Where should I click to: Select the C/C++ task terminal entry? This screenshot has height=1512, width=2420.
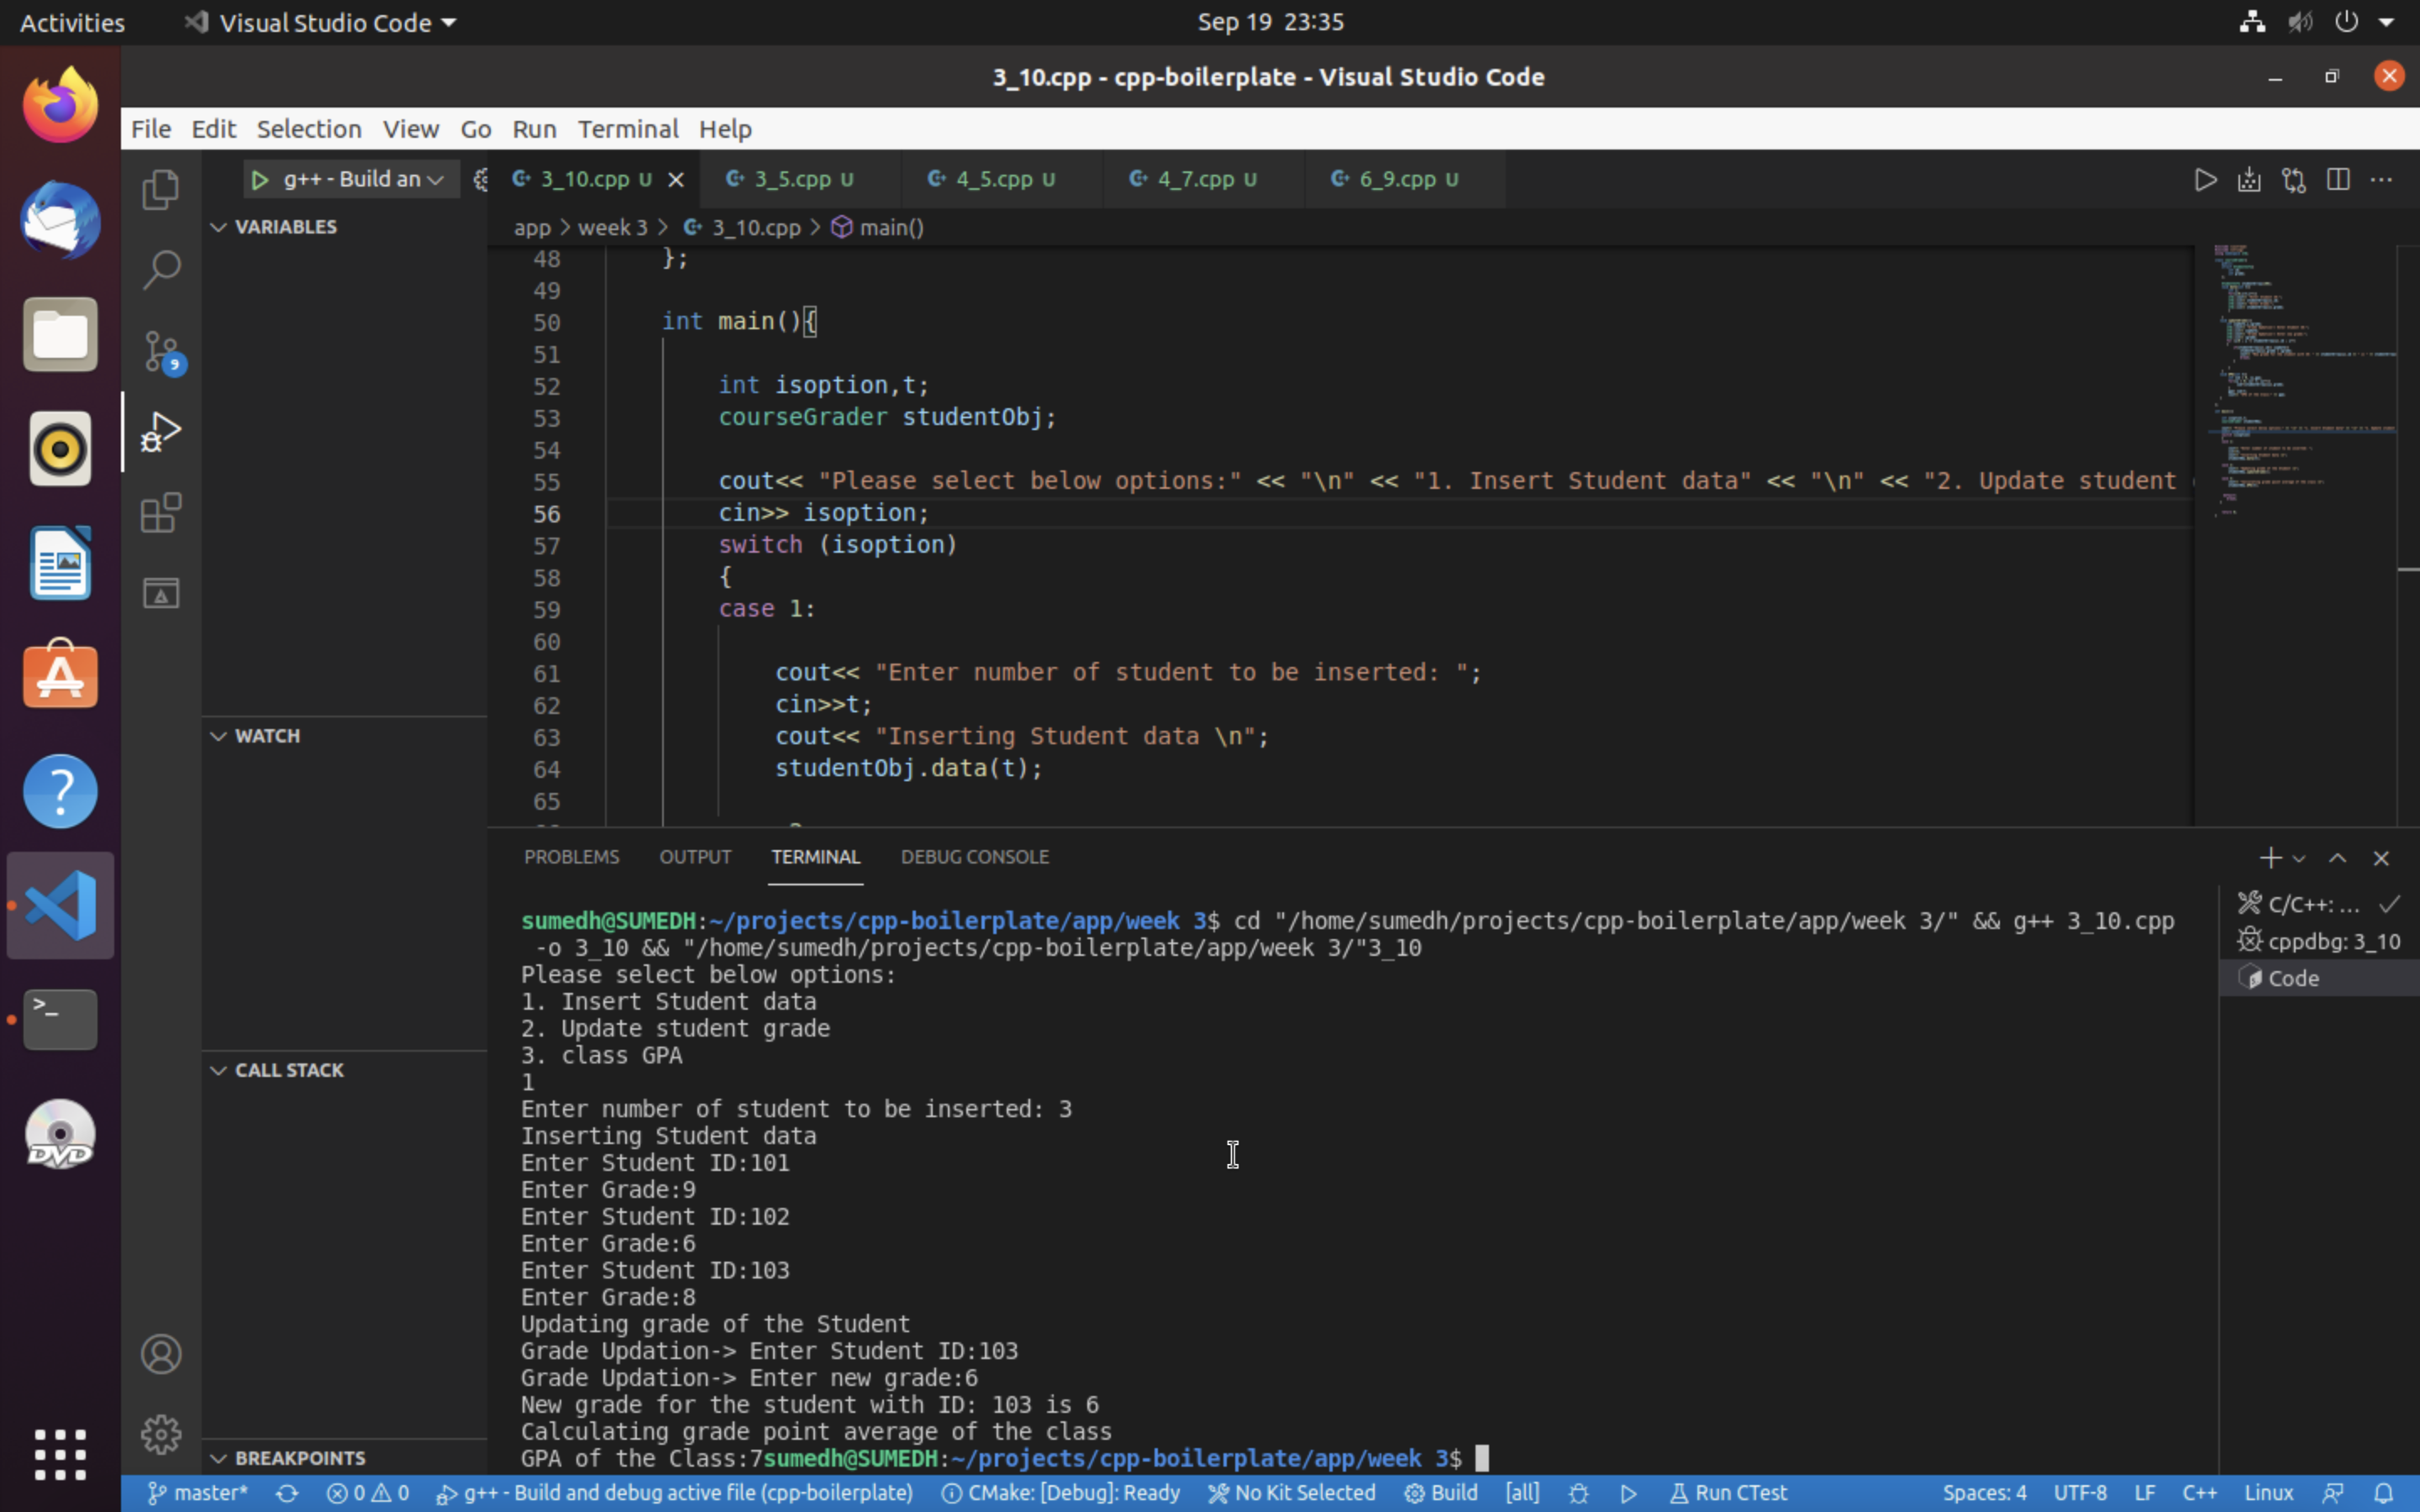[2319, 904]
